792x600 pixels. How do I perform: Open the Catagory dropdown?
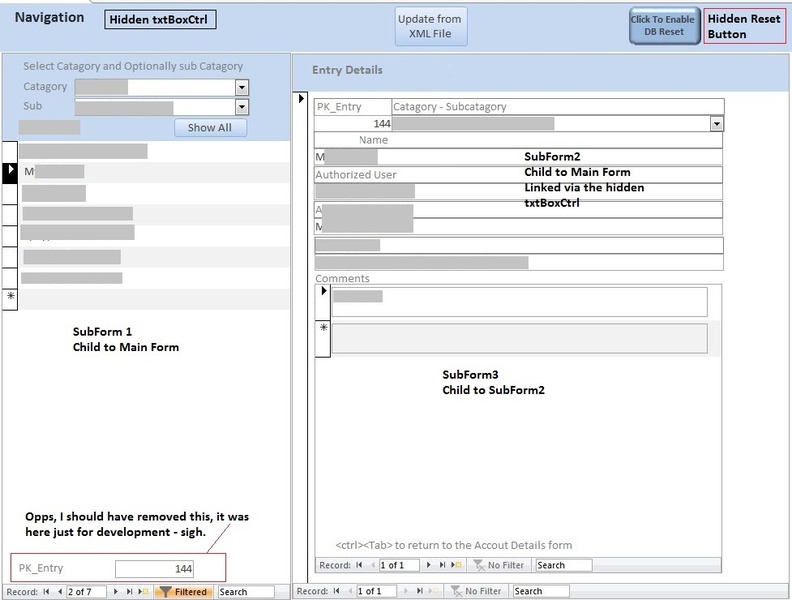[241, 87]
